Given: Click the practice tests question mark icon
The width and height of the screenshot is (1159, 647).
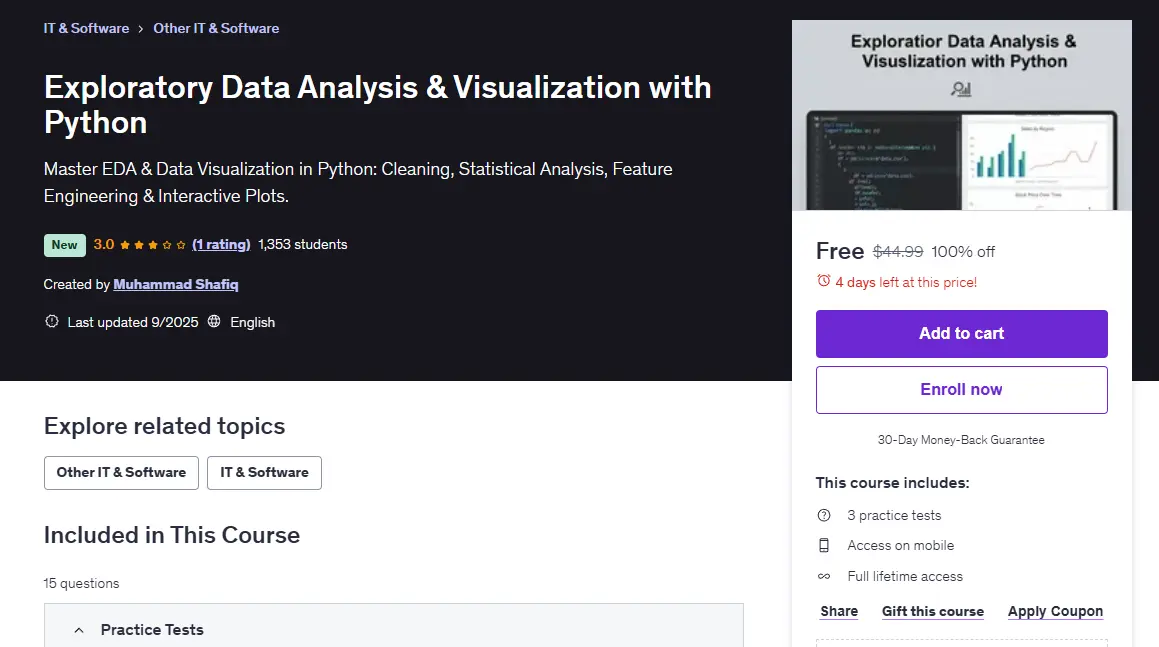Looking at the screenshot, I should 824,515.
